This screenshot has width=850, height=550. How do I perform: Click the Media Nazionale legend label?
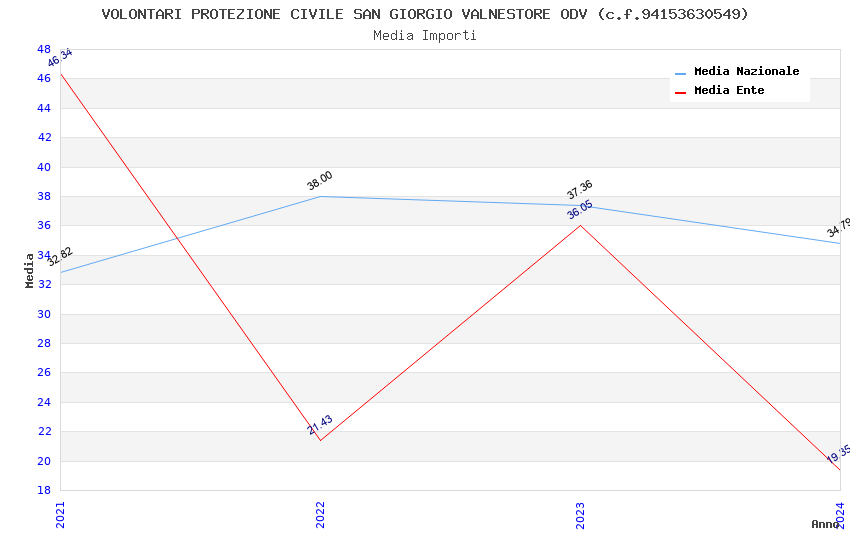click(746, 72)
